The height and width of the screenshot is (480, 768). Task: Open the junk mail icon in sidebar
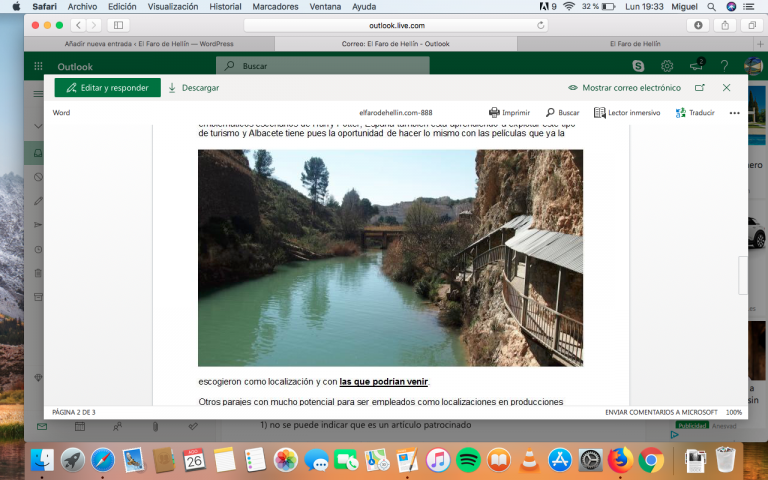click(x=38, y=177)
